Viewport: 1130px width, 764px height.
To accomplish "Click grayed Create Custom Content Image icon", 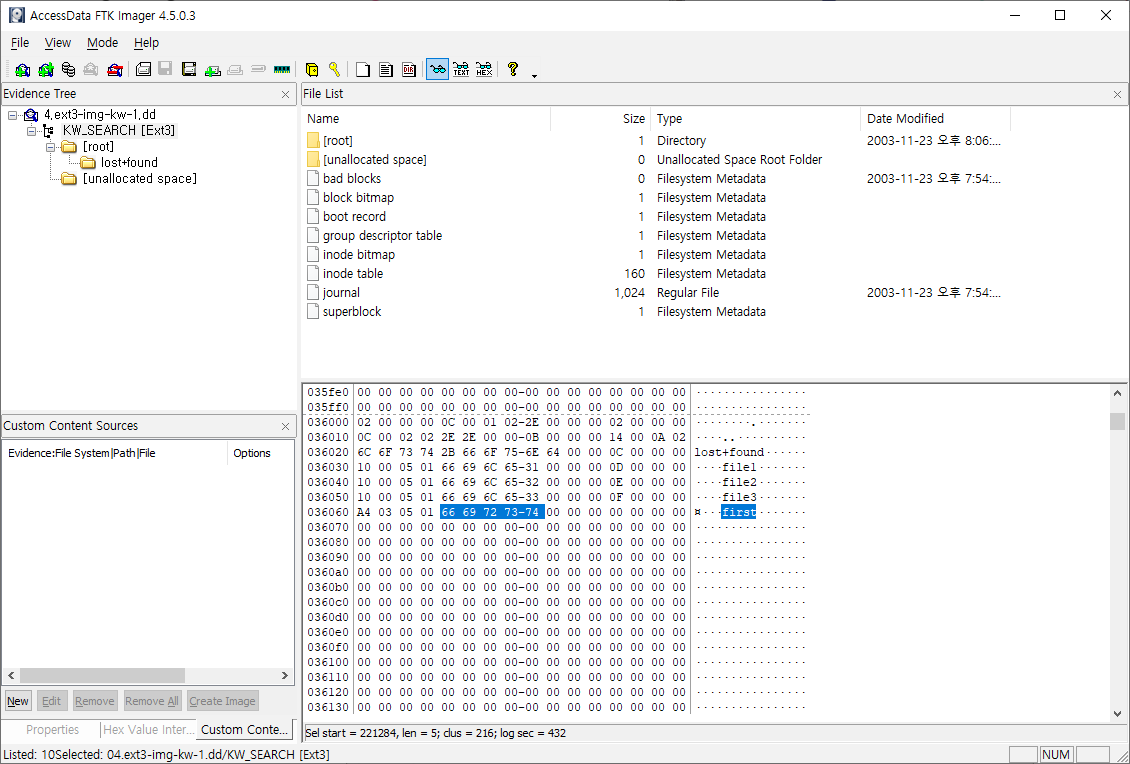I will [235, 69].
